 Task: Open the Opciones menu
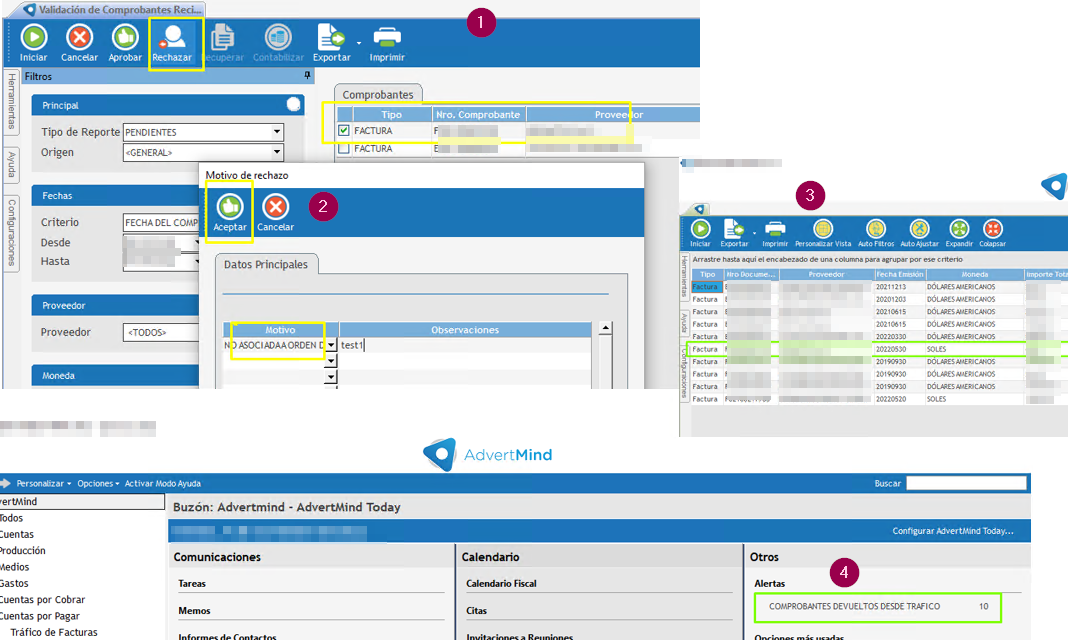pyautogui.click(x=98, y=483)
